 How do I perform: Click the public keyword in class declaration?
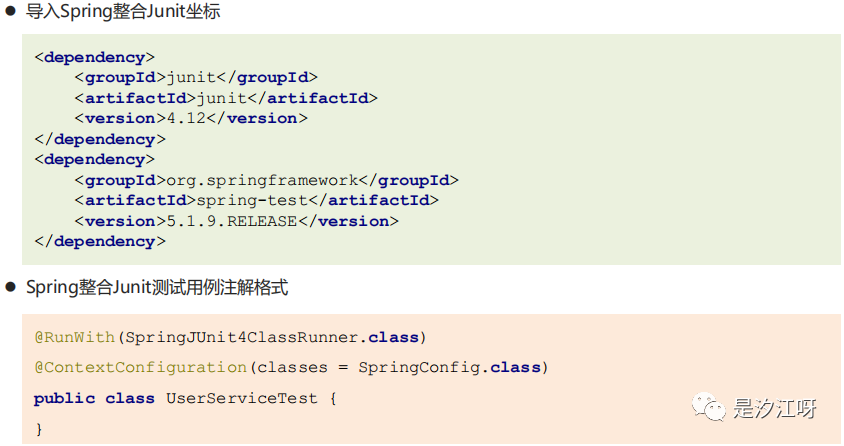coord(65,399)
